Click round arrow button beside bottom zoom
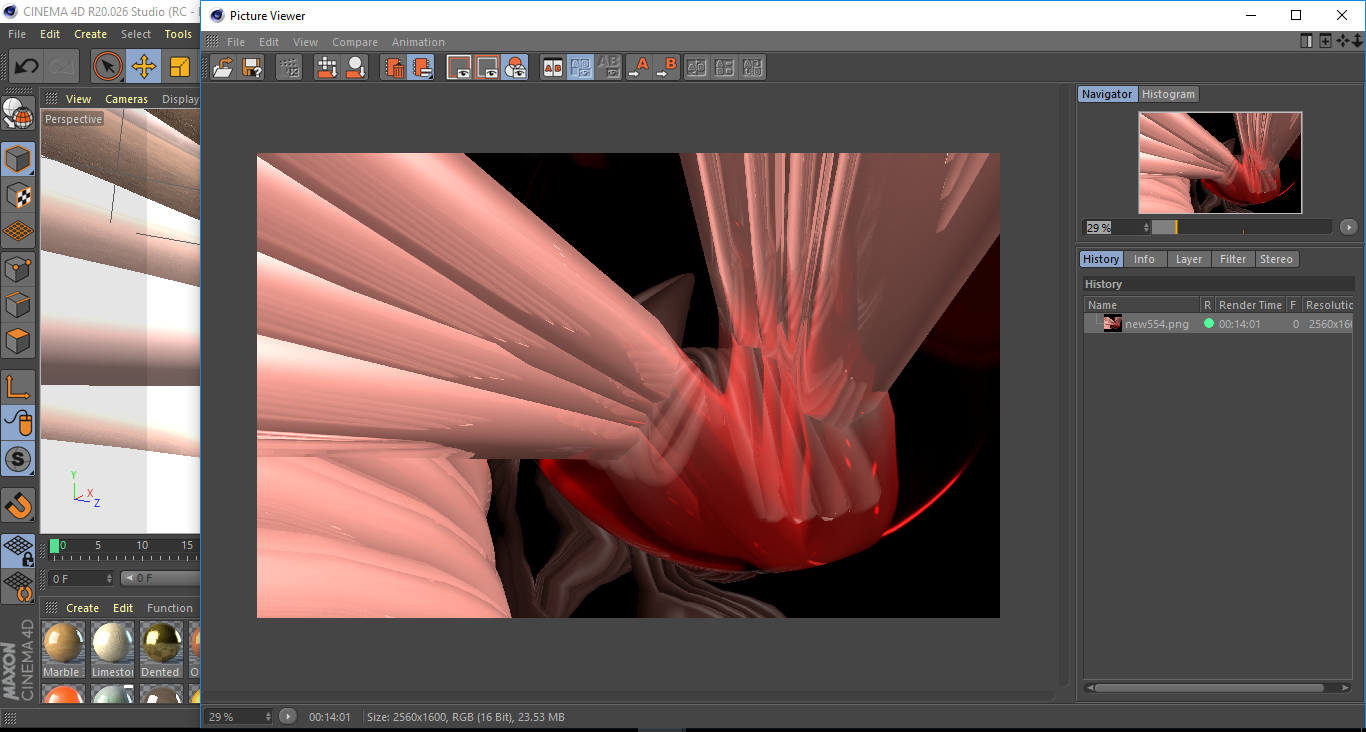The height and width of the screenshot is (732, 1366). click(288, 716)
